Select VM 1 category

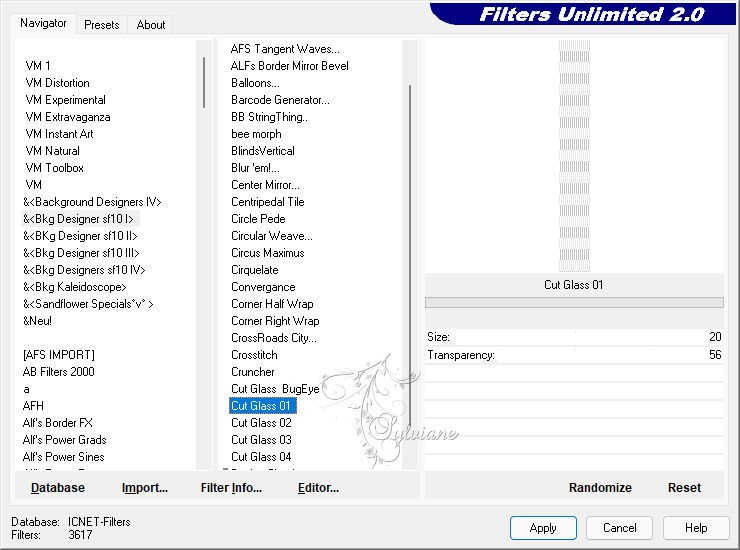coord(38,66)
